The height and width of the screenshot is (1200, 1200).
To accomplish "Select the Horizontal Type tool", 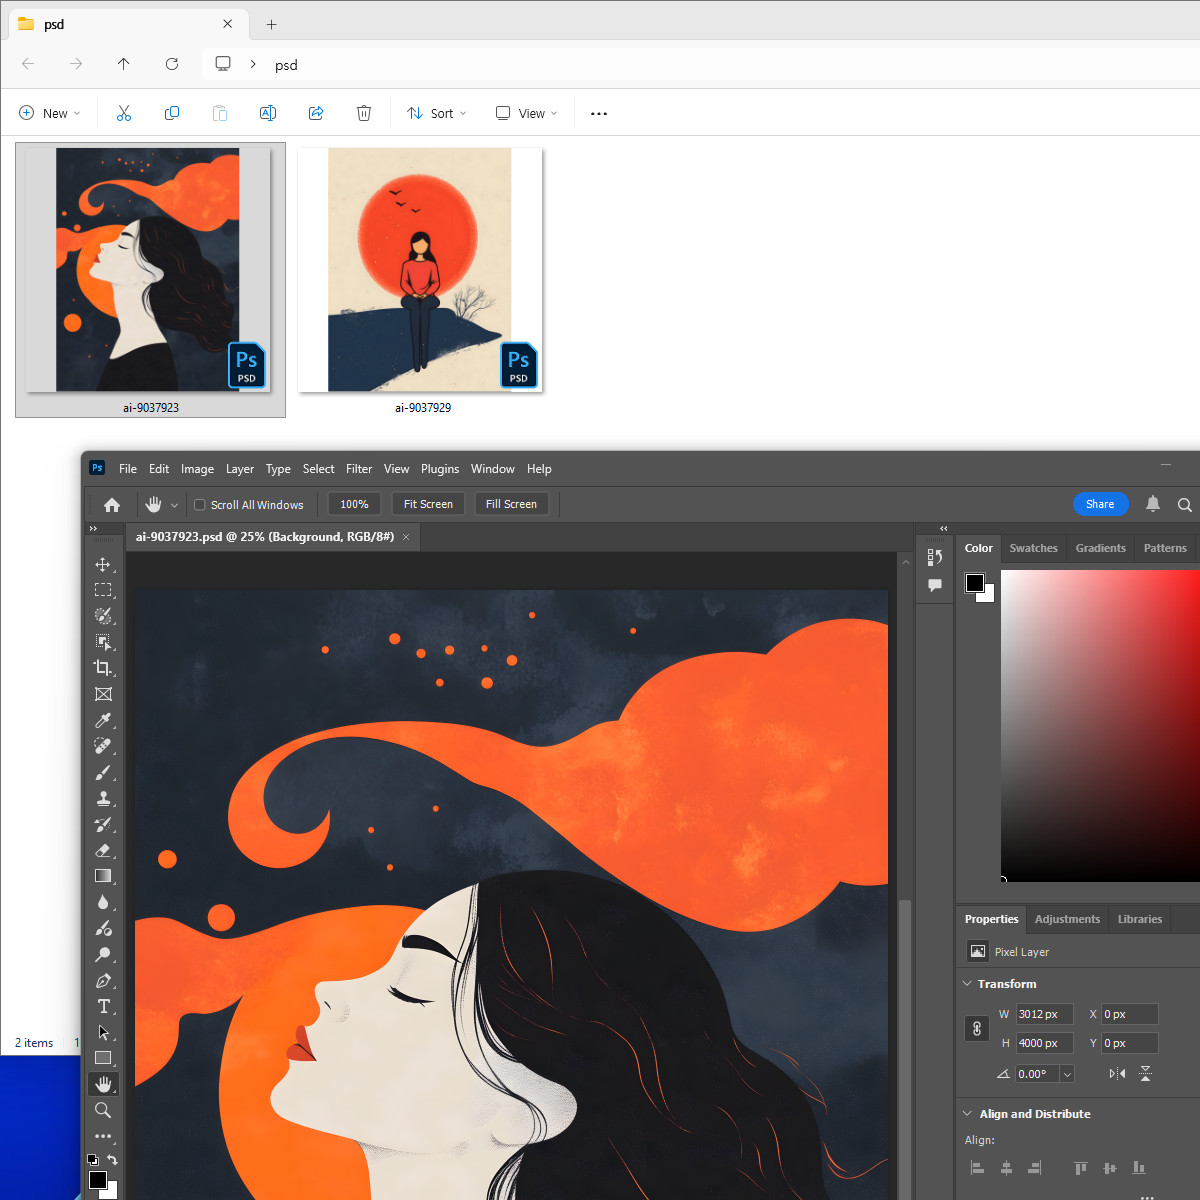I will click(x=103, y=1006).
